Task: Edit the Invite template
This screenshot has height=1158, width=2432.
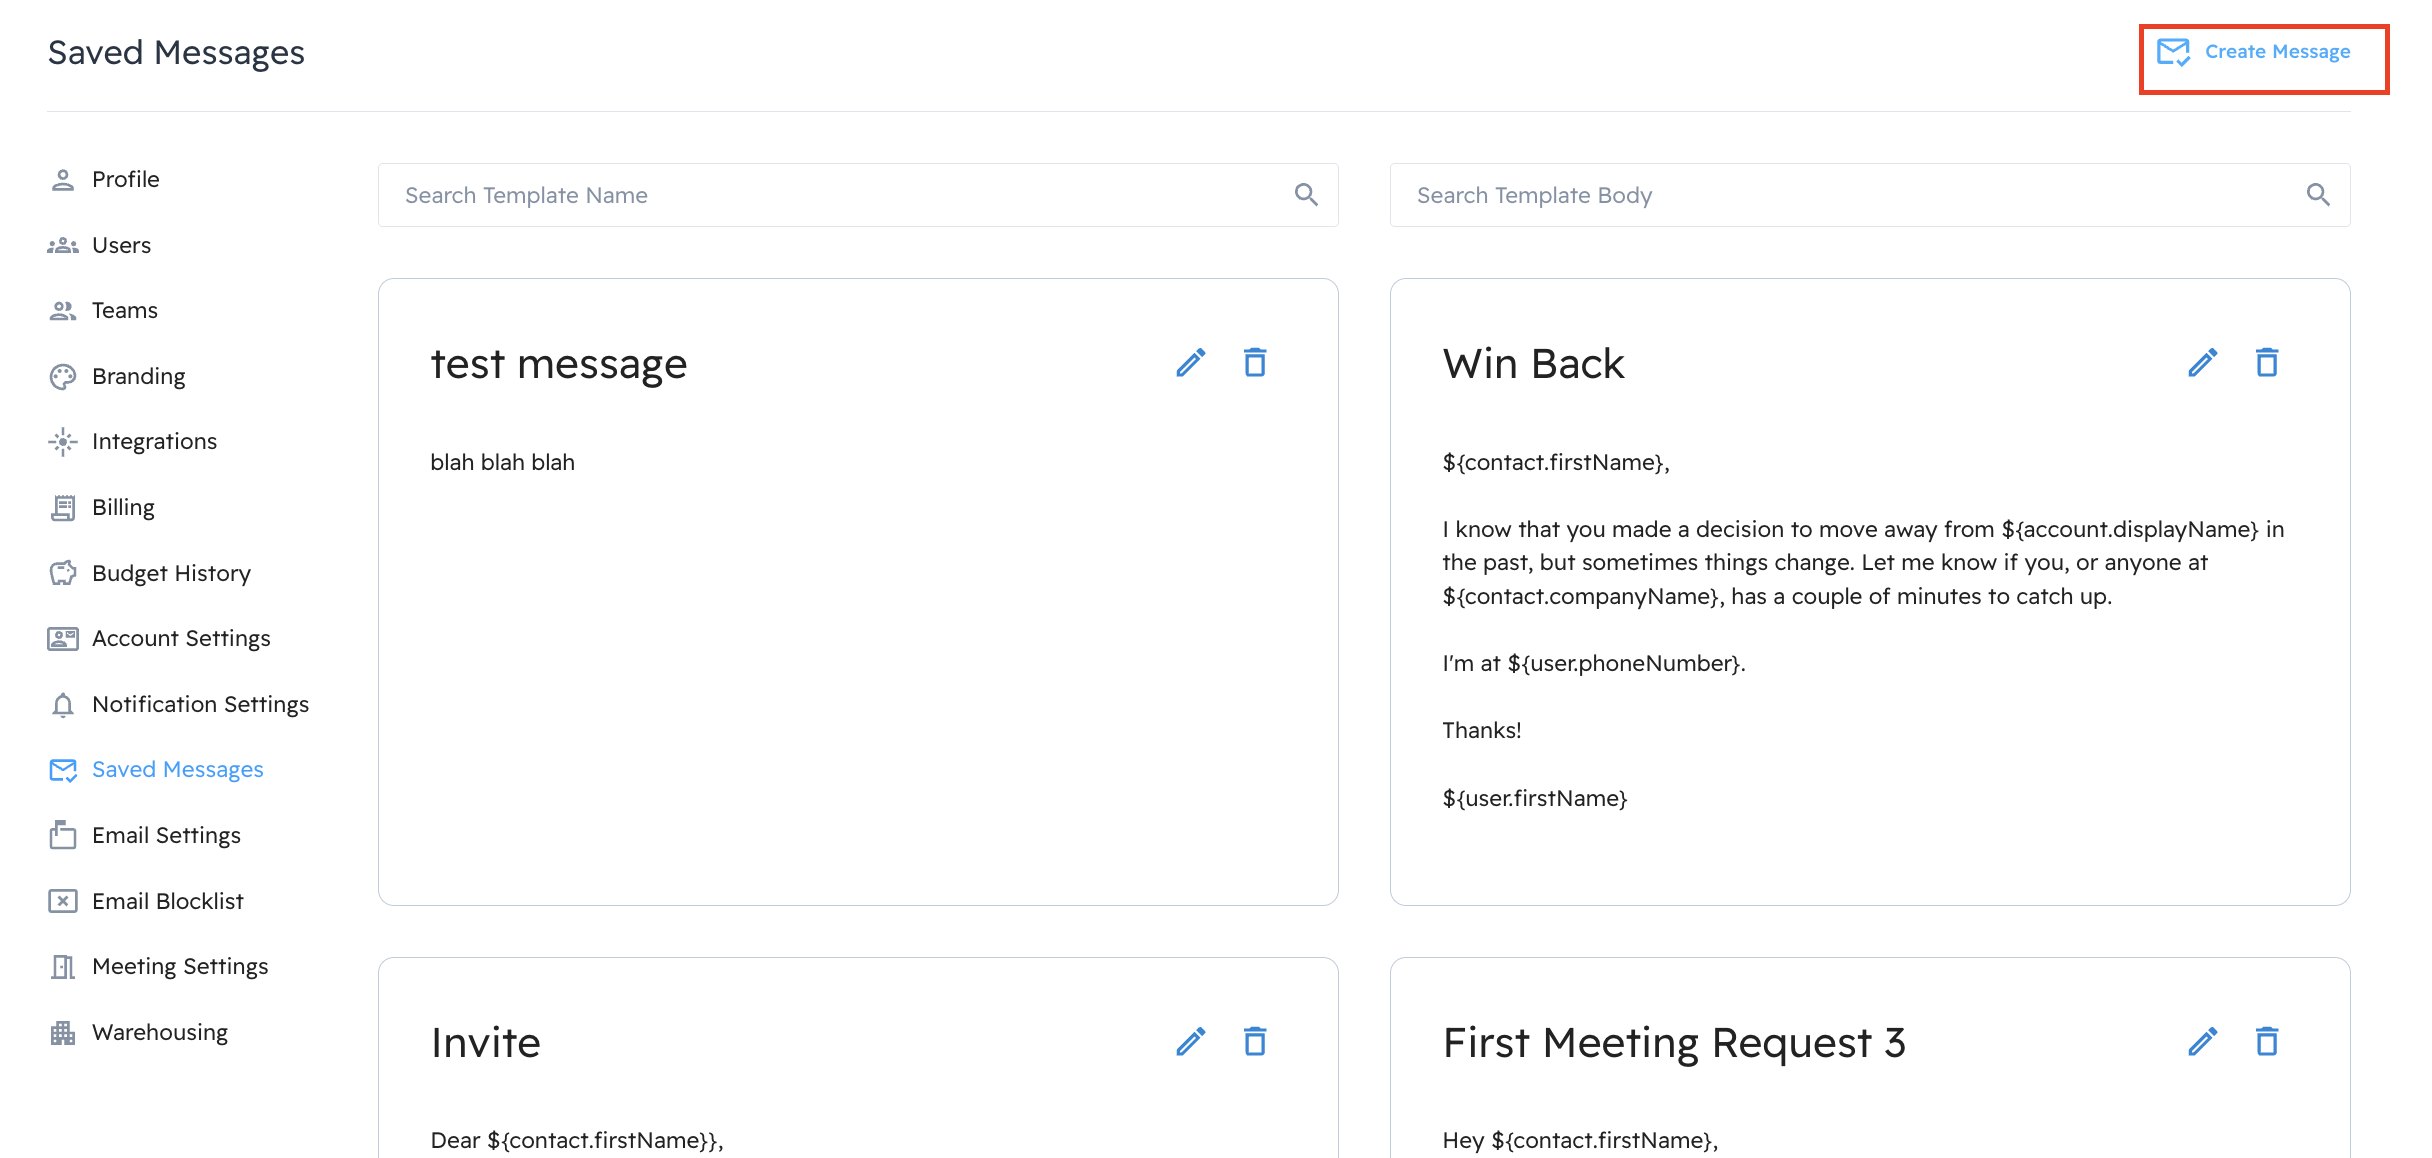Action: click(1191, 1042)
